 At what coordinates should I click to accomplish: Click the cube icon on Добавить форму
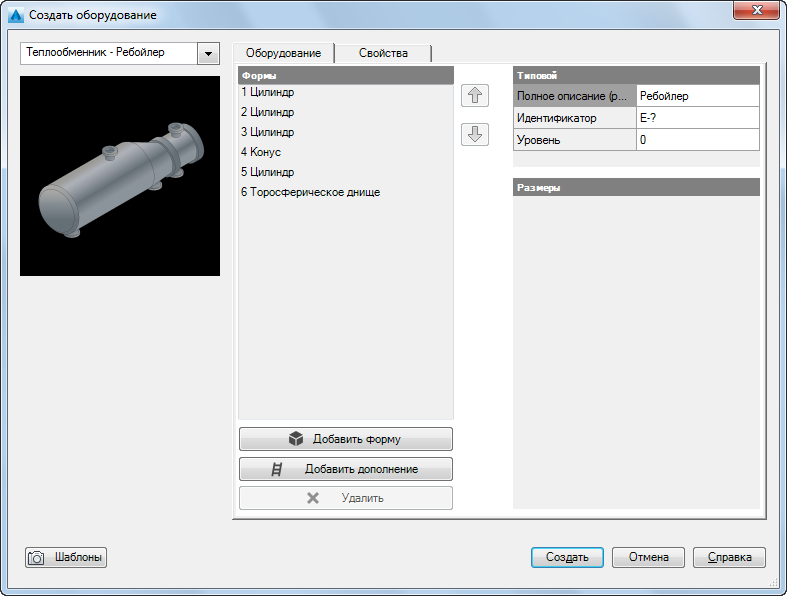point(296,439)
